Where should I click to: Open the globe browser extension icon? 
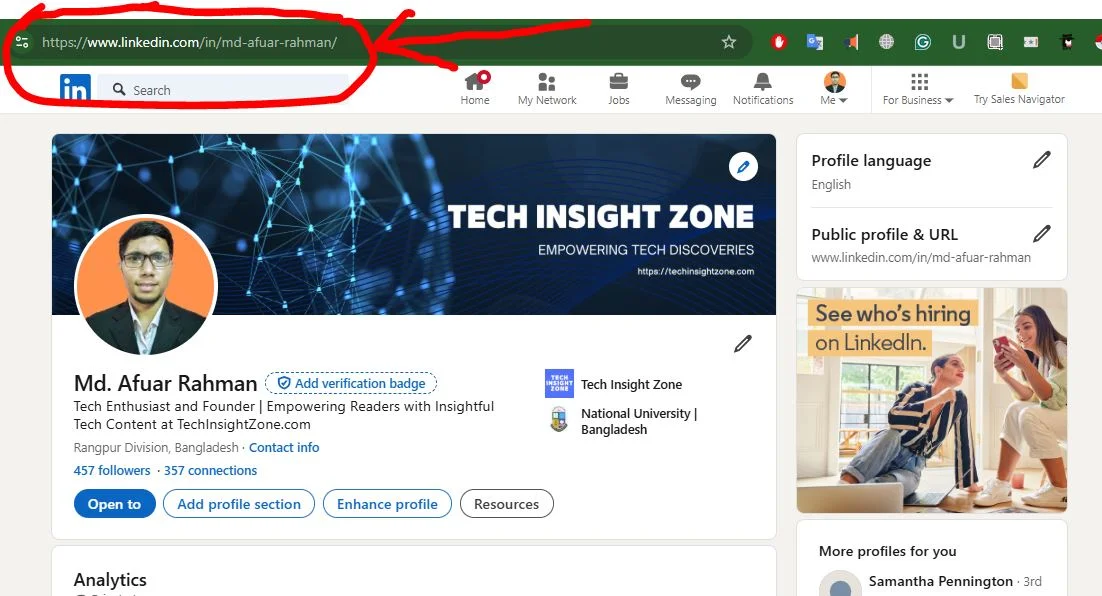886,42
